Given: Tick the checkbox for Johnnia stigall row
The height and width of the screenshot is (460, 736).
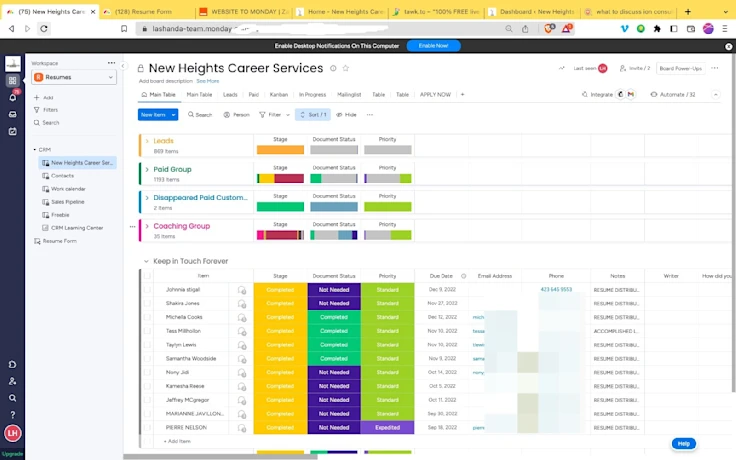Looking at the screenshot, I should coord(147,290).
